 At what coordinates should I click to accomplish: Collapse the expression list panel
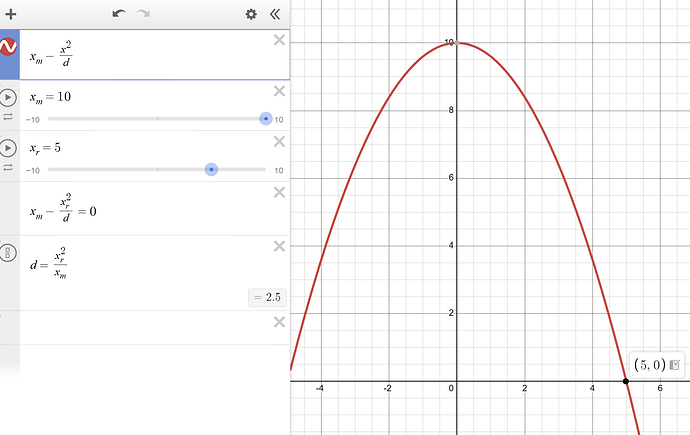[x=275, y=14]
